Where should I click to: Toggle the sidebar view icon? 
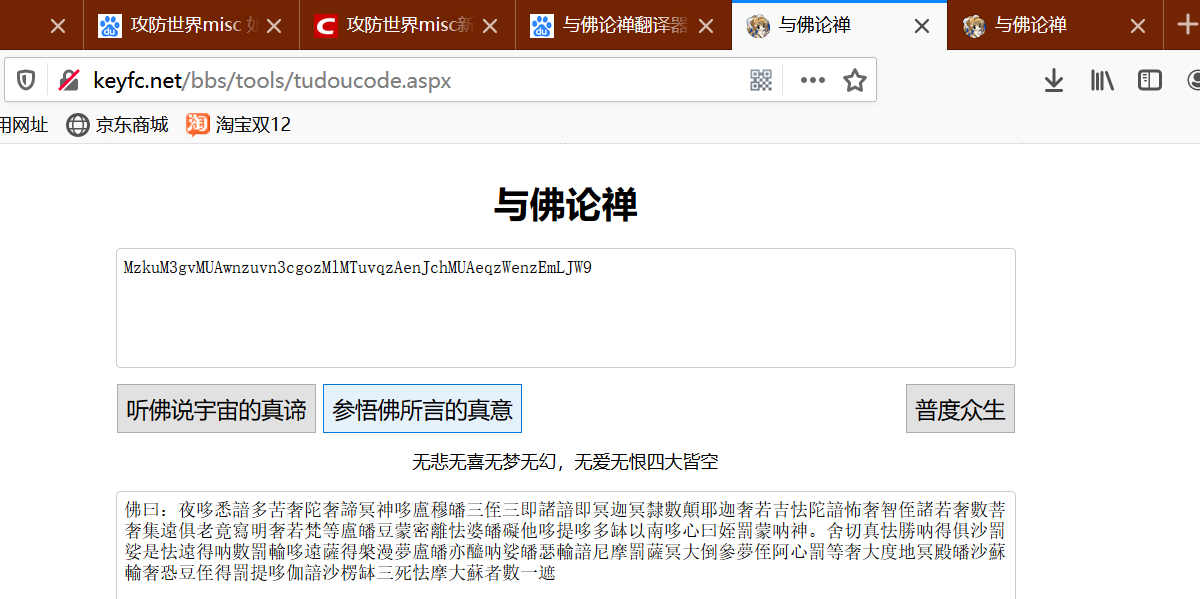pyautogui.click(x=1150, y=80)
